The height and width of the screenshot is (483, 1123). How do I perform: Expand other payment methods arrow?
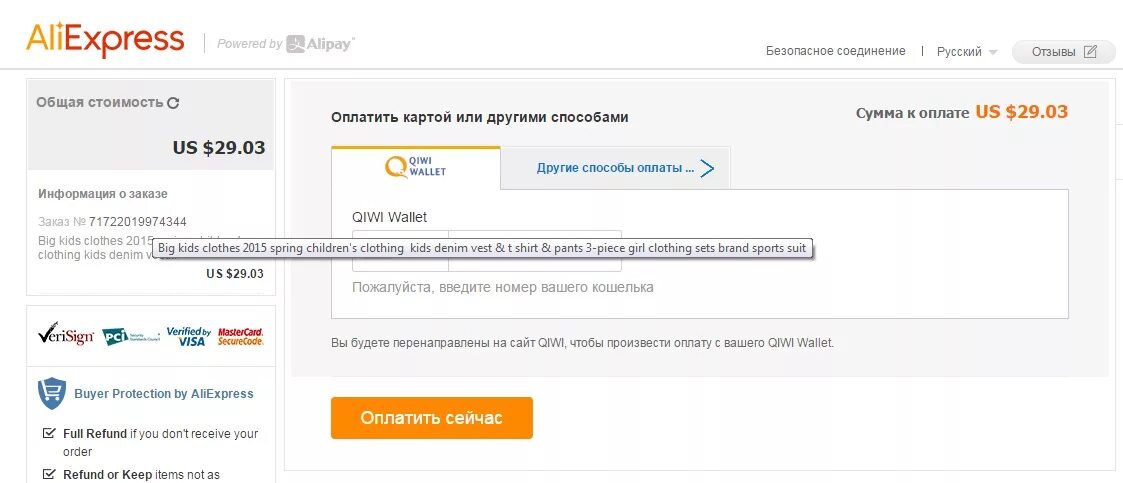707,168
